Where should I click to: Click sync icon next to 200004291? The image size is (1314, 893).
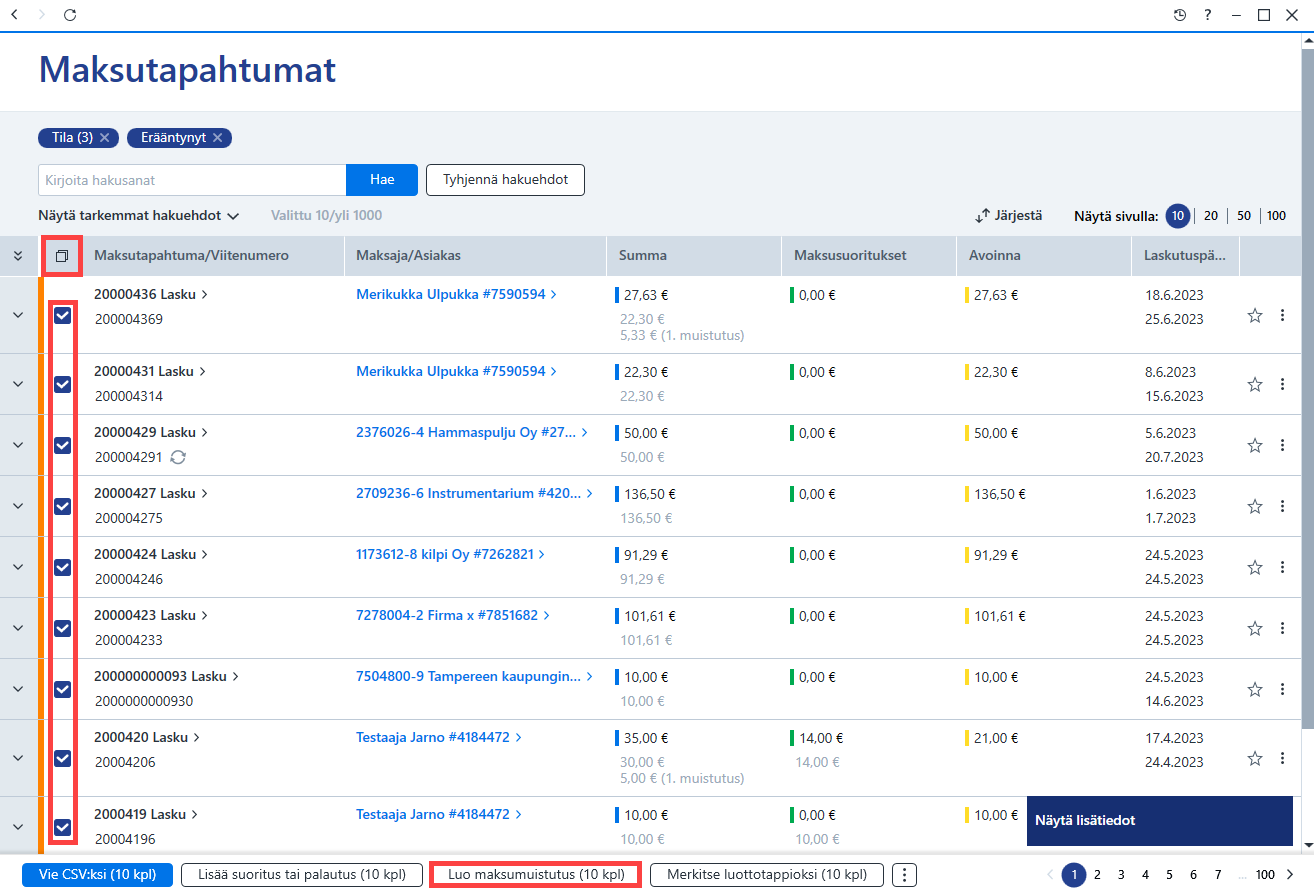point(178,457)
